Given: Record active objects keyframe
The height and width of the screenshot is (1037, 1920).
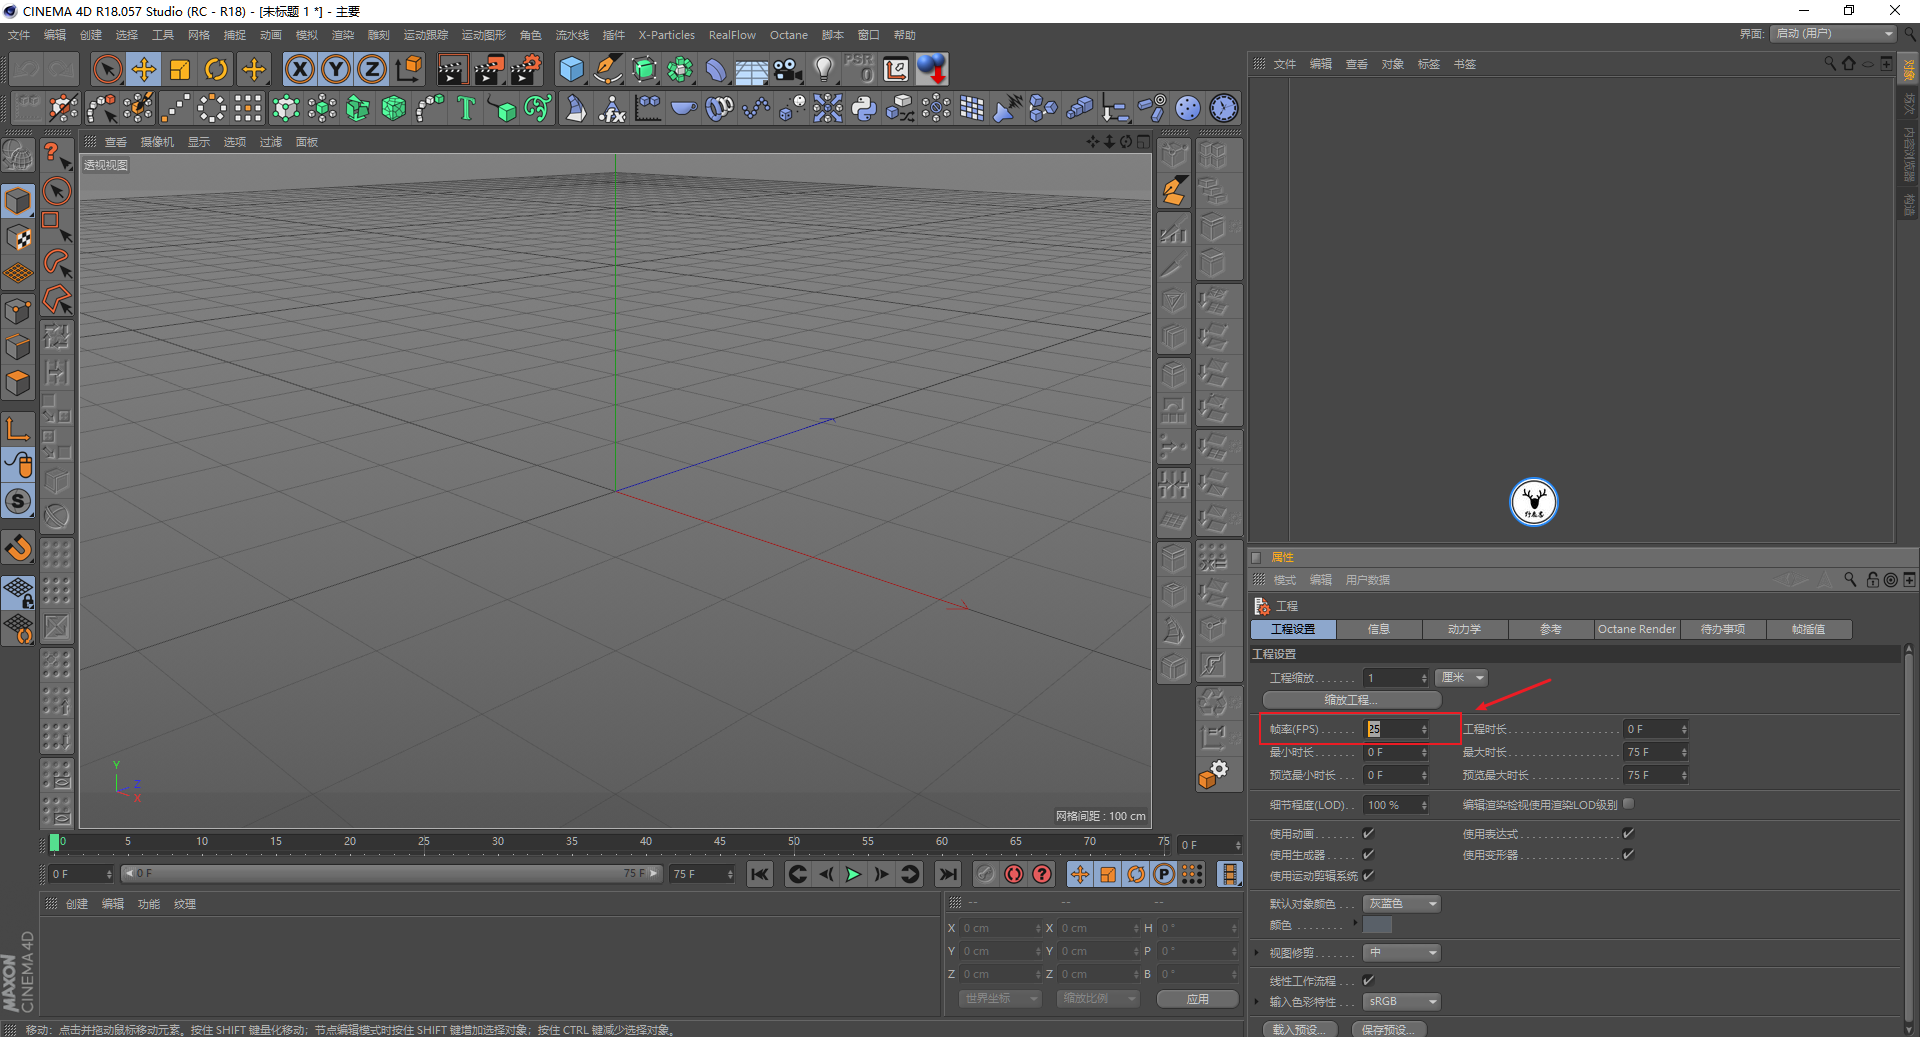Looking at the screenshot, I should tap(986, 874).
